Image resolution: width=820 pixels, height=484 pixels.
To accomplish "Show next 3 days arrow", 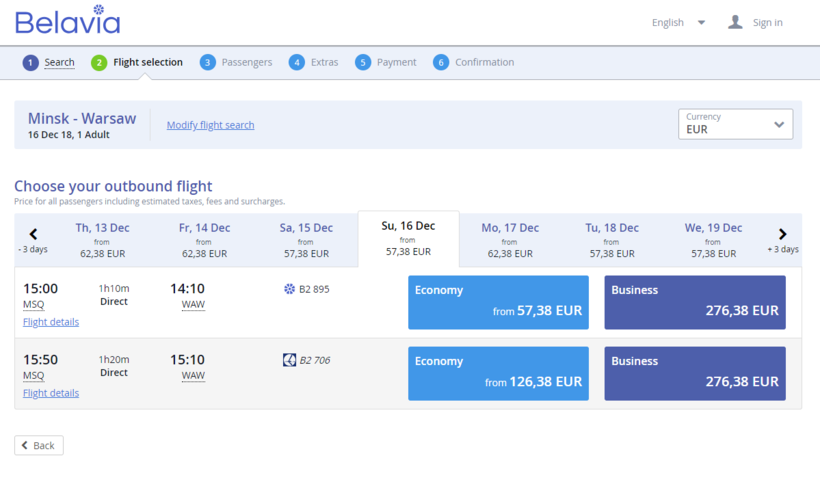I will 782,235.
